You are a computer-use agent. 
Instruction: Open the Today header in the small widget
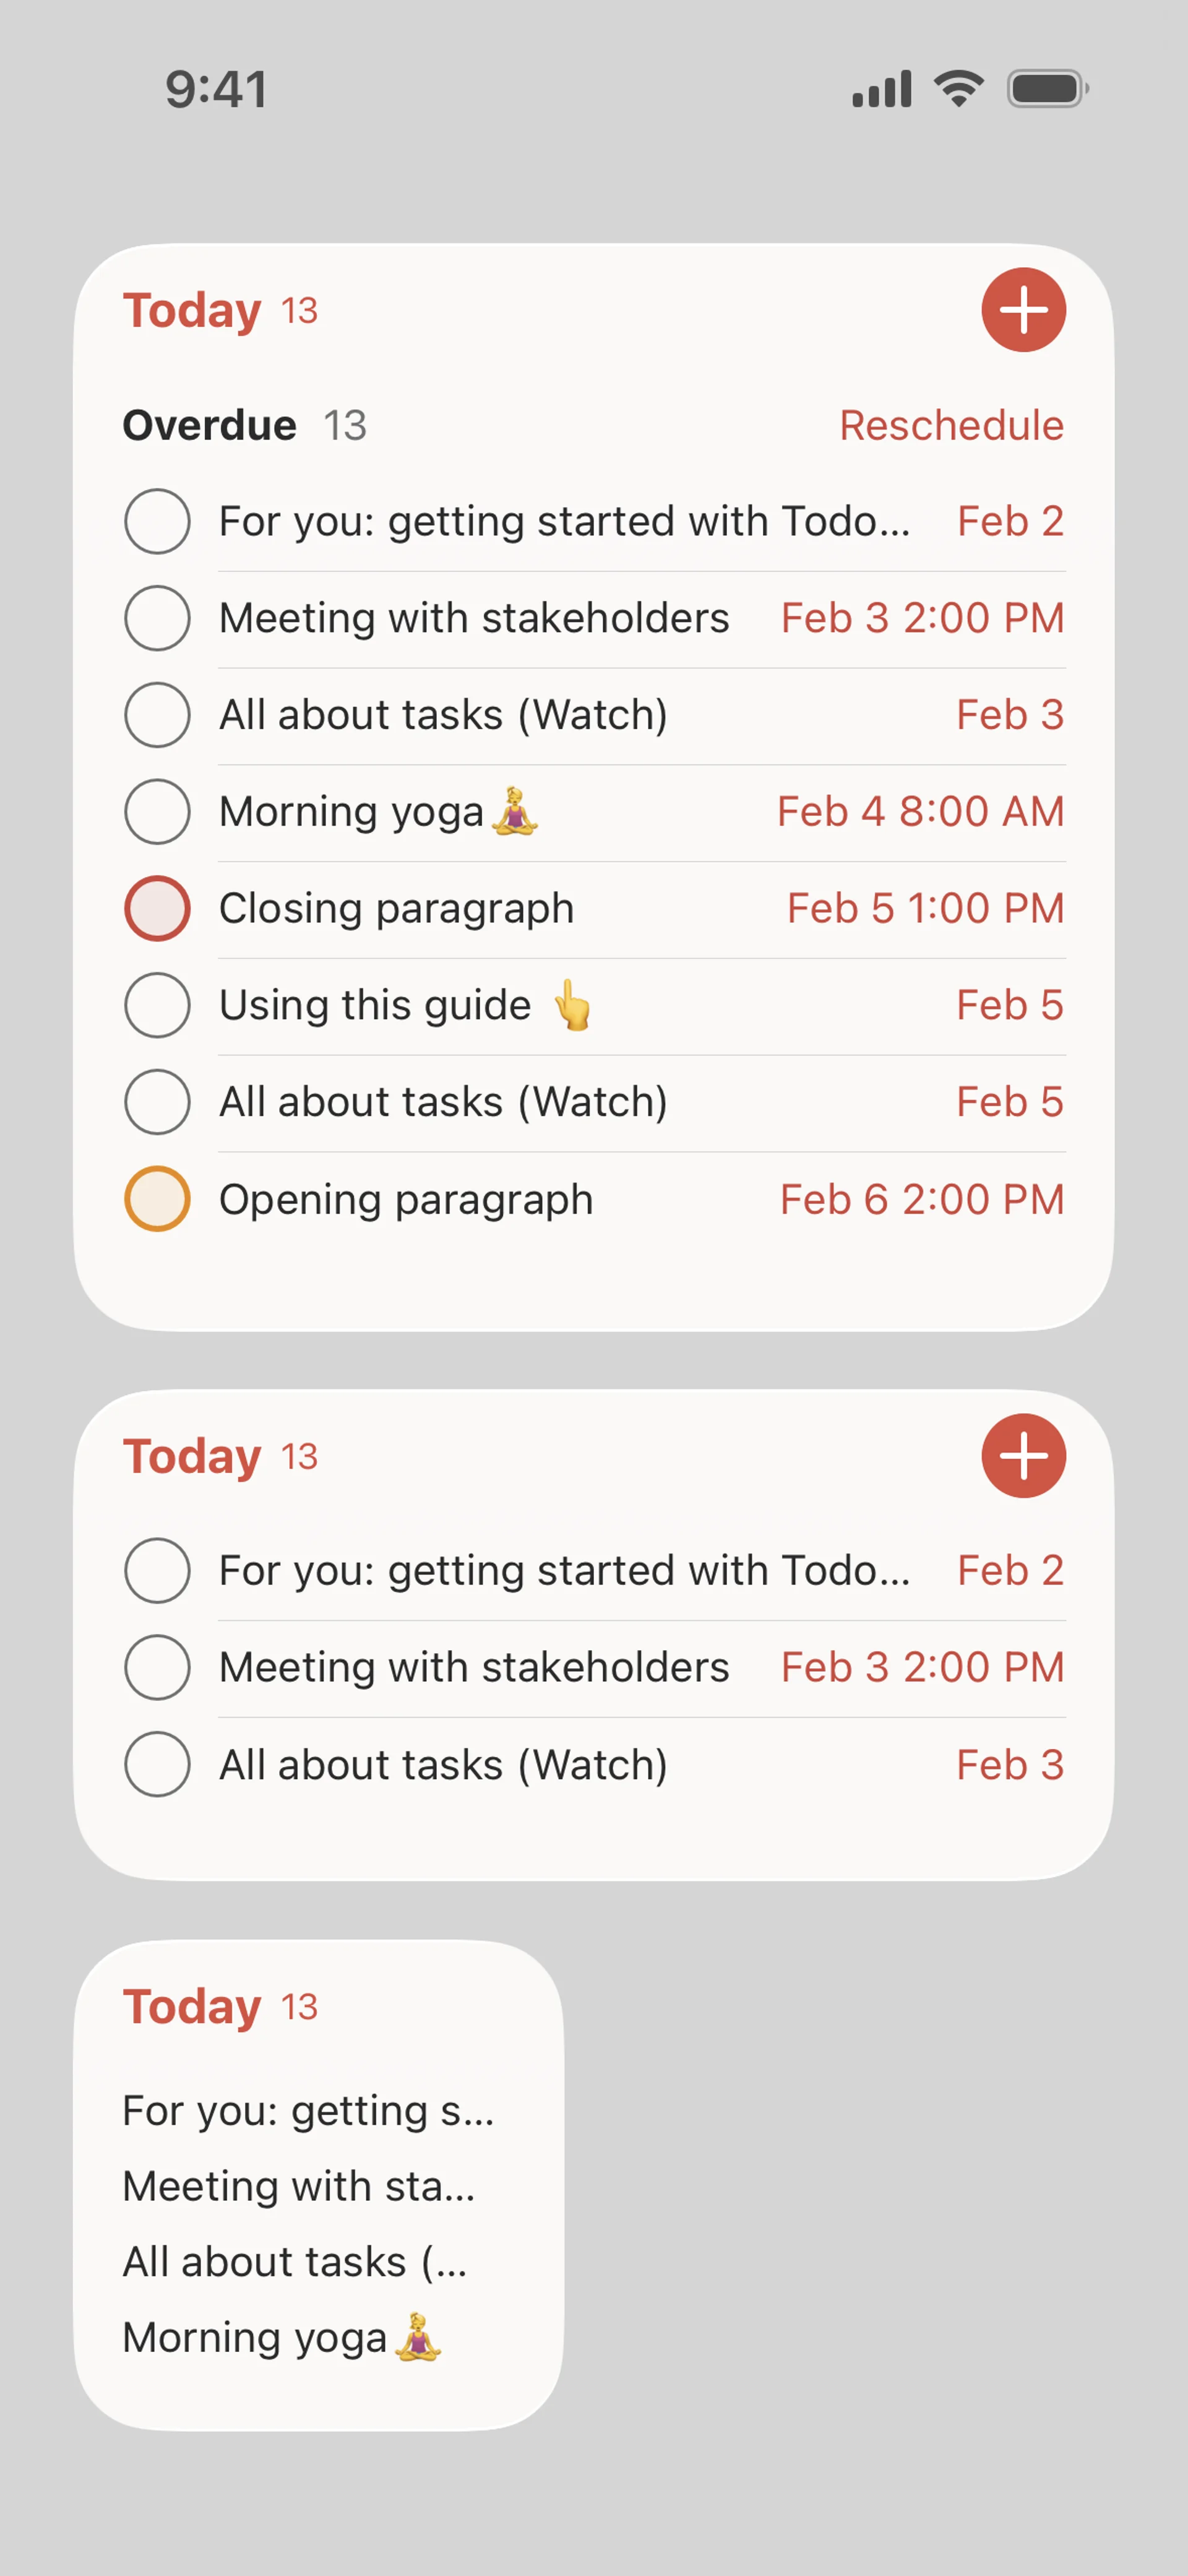click(192, 2006)
